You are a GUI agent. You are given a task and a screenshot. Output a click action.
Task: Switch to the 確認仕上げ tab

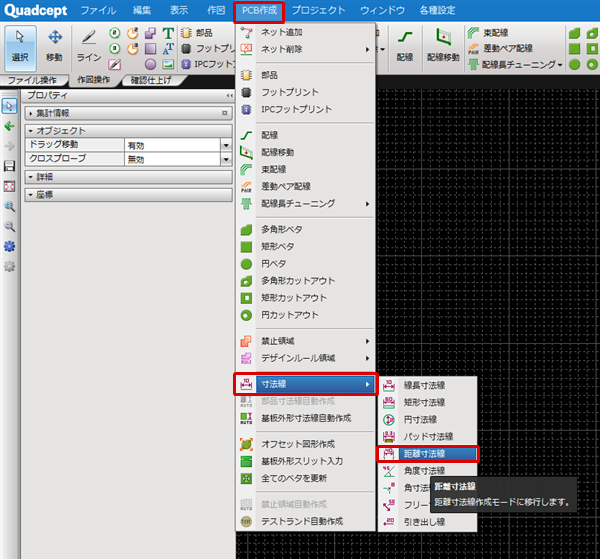pyautogui.click(x=151, y=80)
